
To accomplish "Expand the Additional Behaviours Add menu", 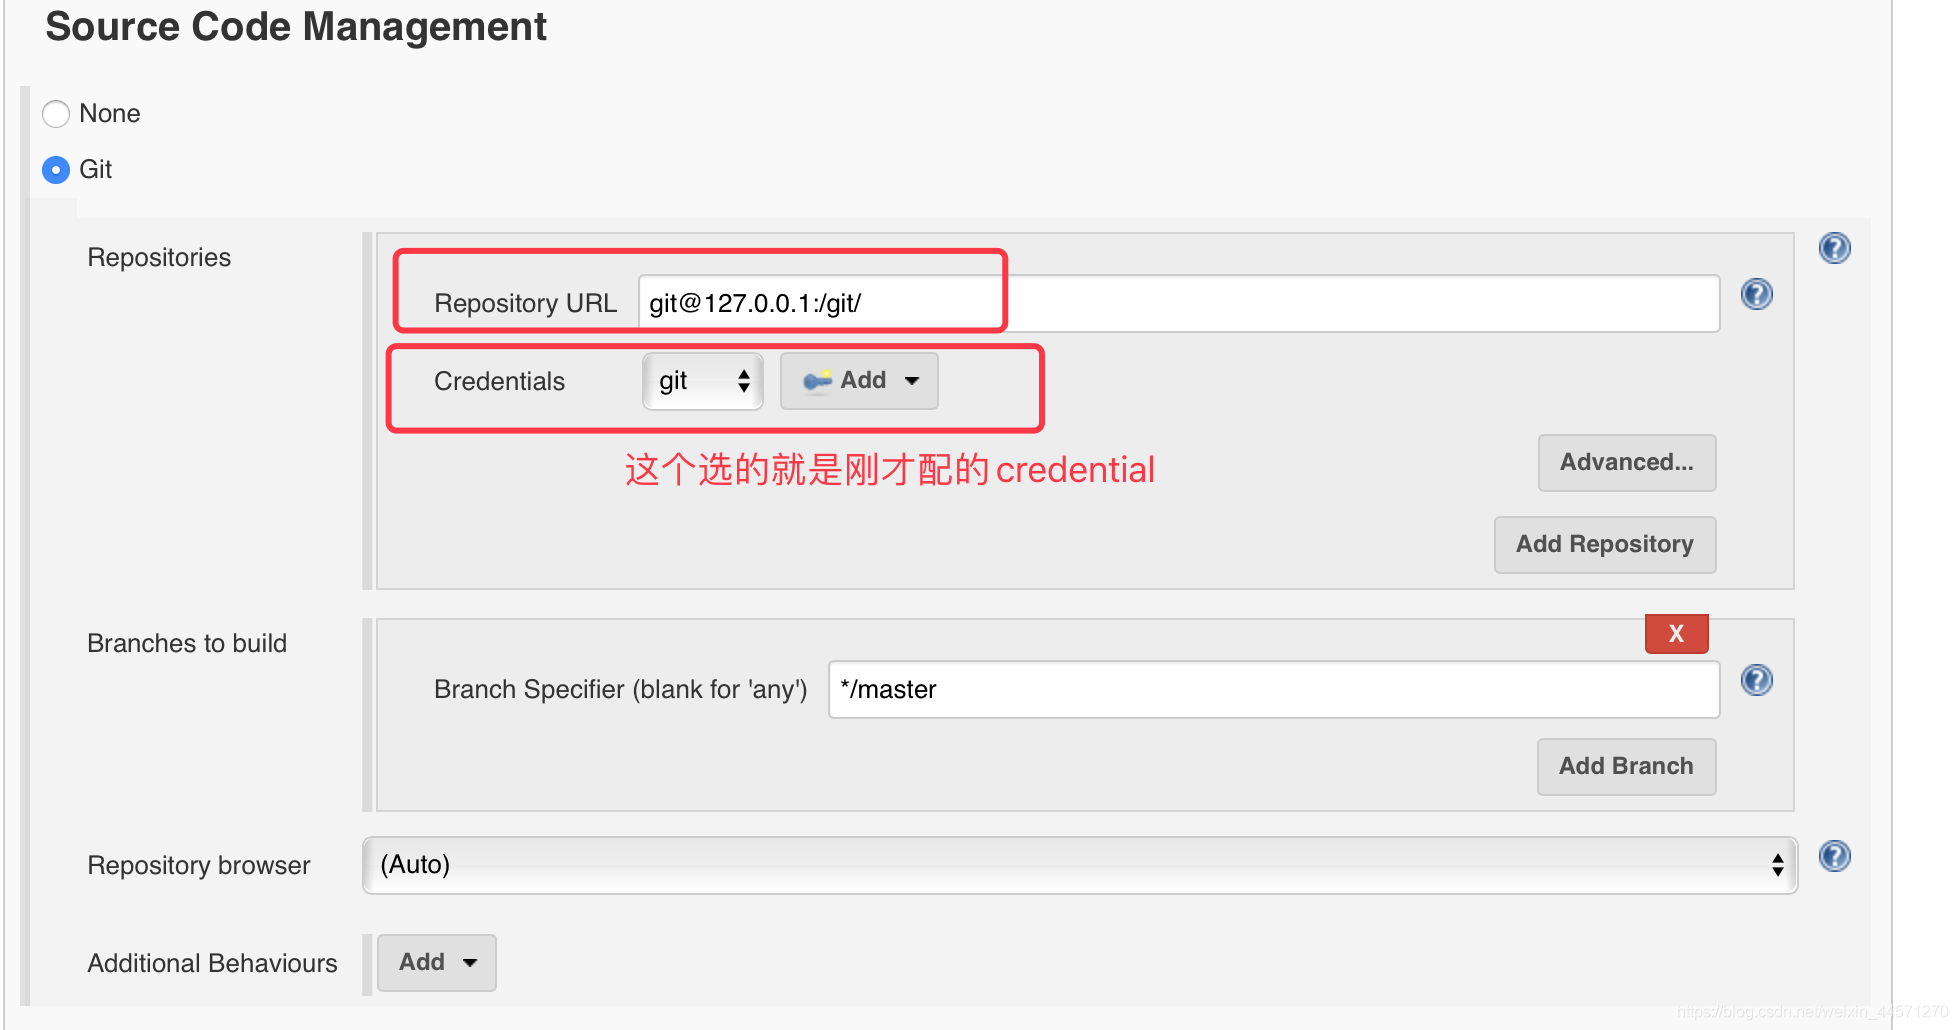I will 437,963.
